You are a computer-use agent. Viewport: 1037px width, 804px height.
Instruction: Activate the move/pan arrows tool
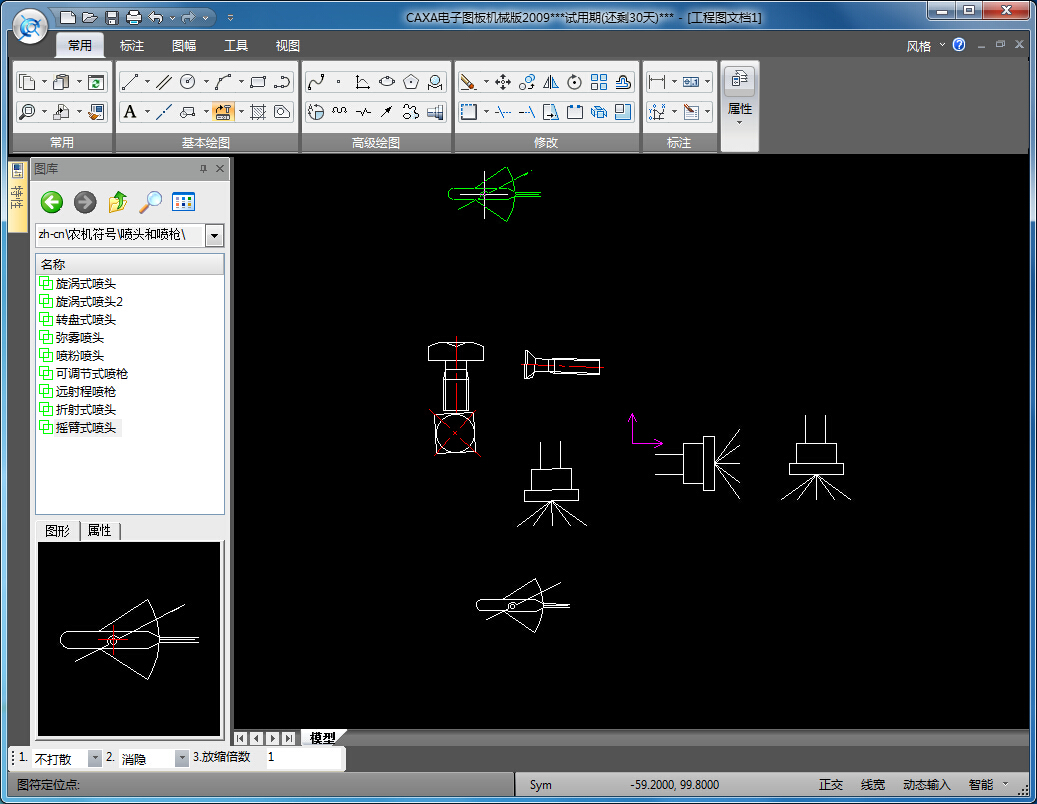[503, 82]
